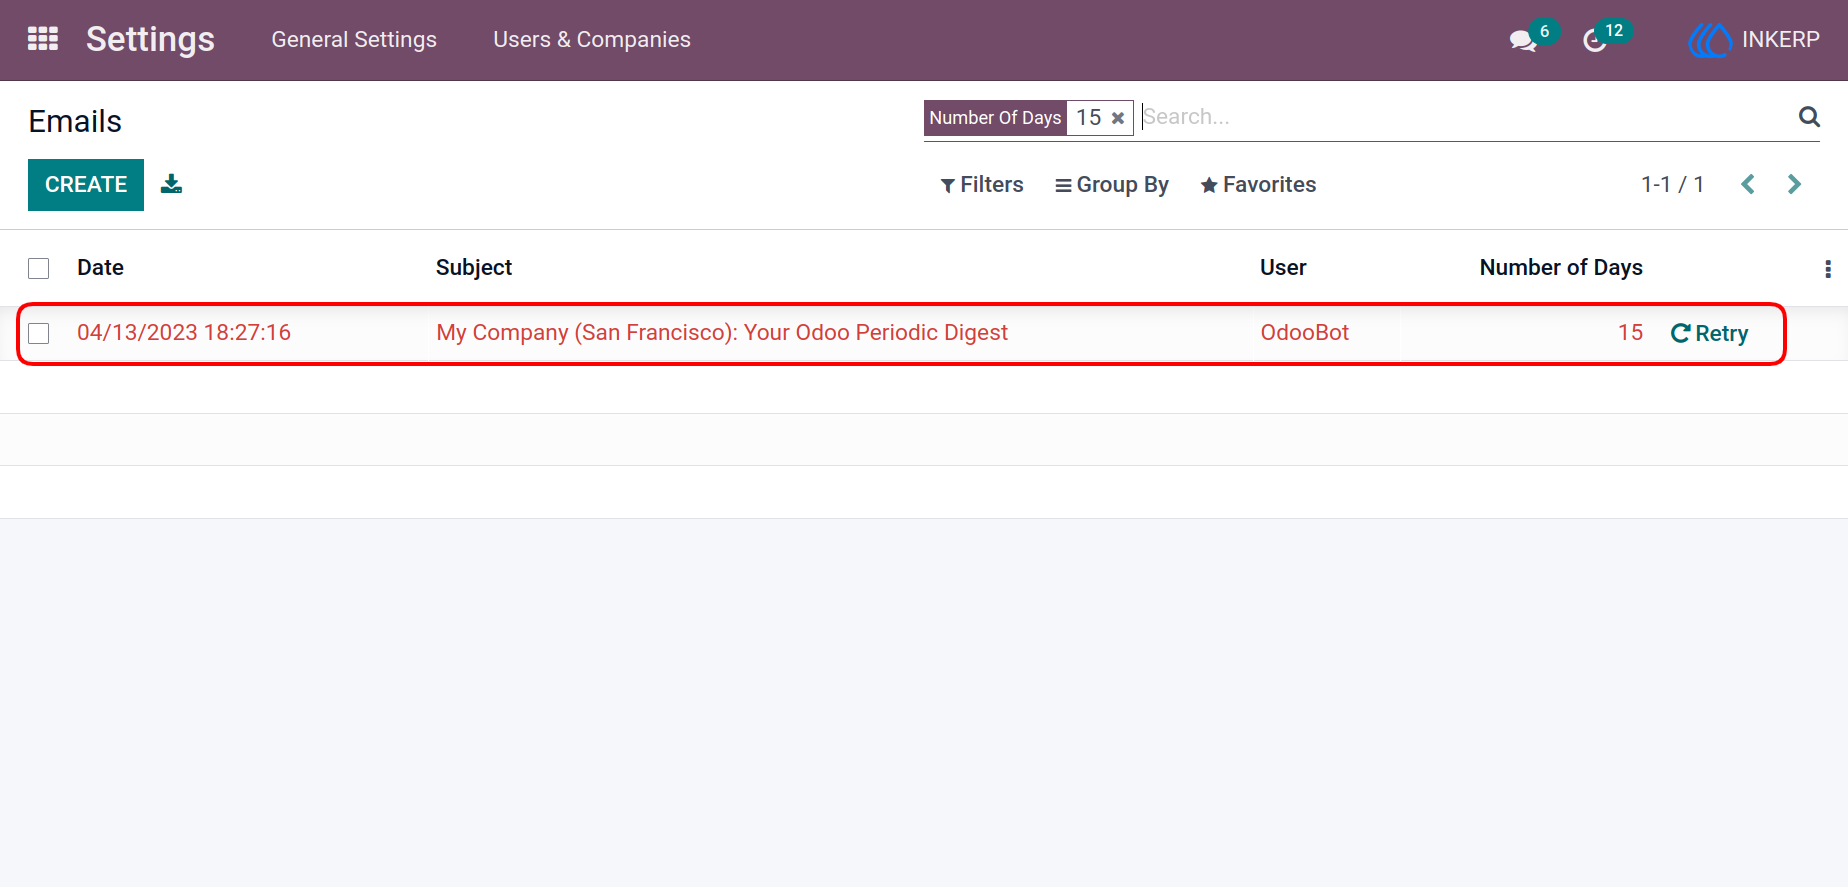Click the search magnifier icon
Image resolution: width=1848 pixels, height=888 pixels.
[x=1809, y=117]
